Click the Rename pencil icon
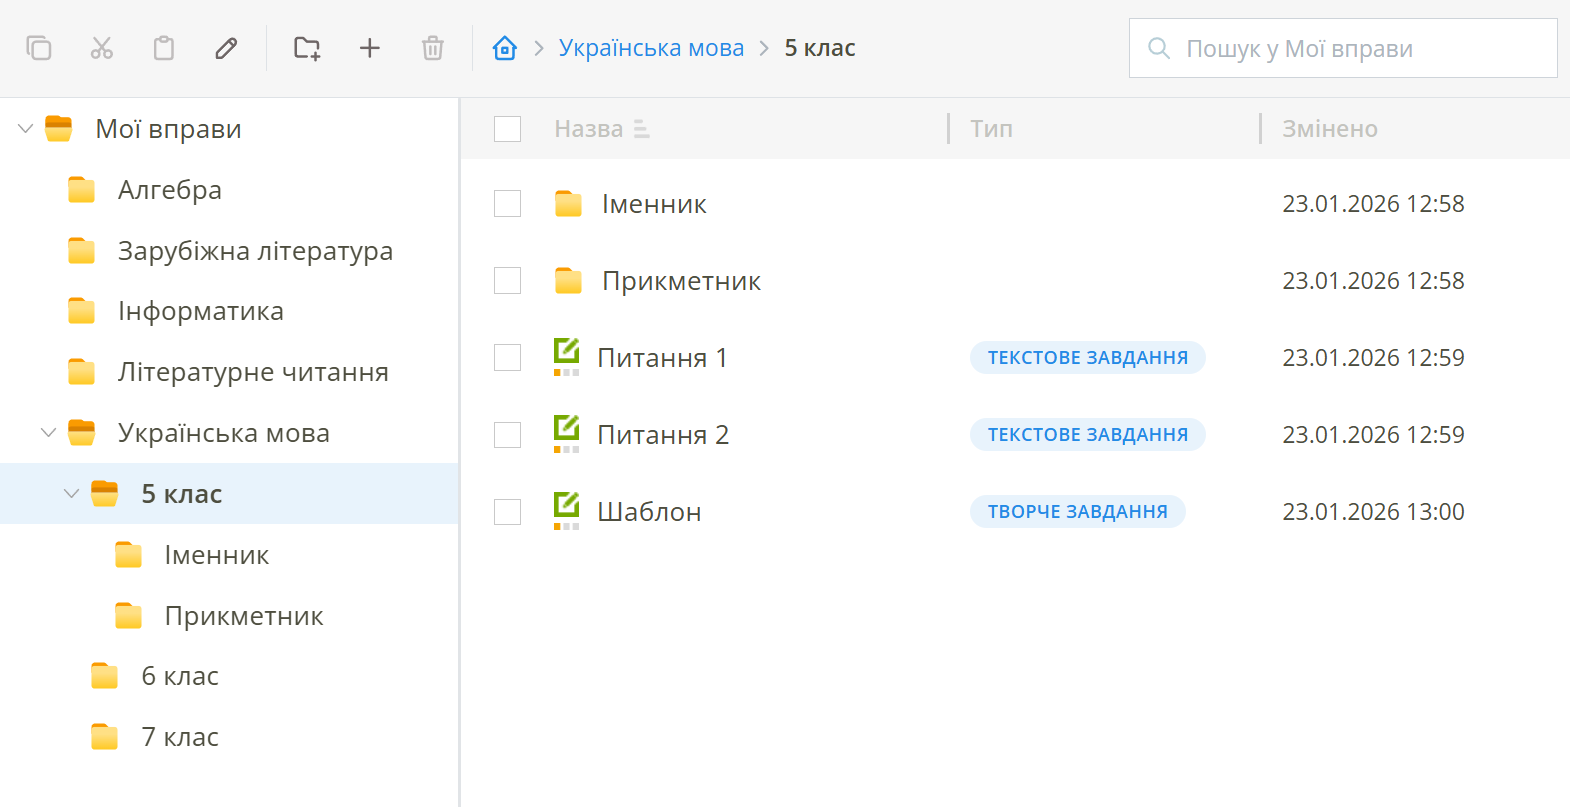This screenshot has width=1570, height=807. 226,48
